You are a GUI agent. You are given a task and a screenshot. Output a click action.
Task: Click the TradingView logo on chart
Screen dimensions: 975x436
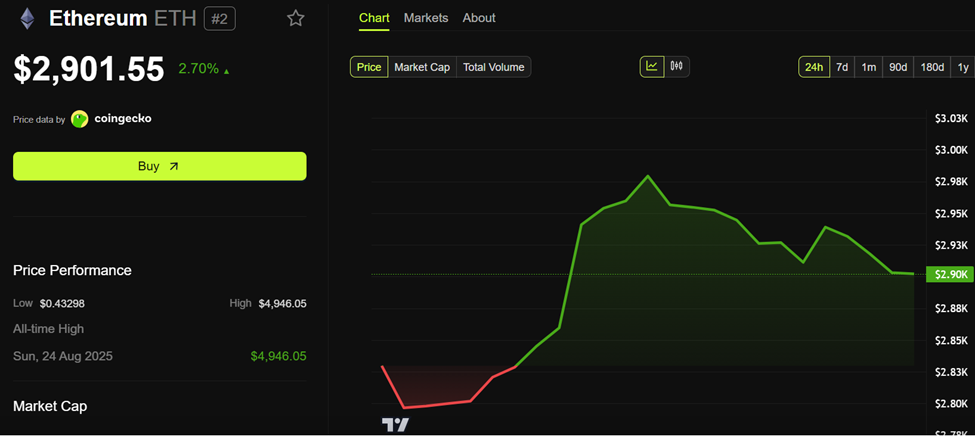(x=395, y=425)
